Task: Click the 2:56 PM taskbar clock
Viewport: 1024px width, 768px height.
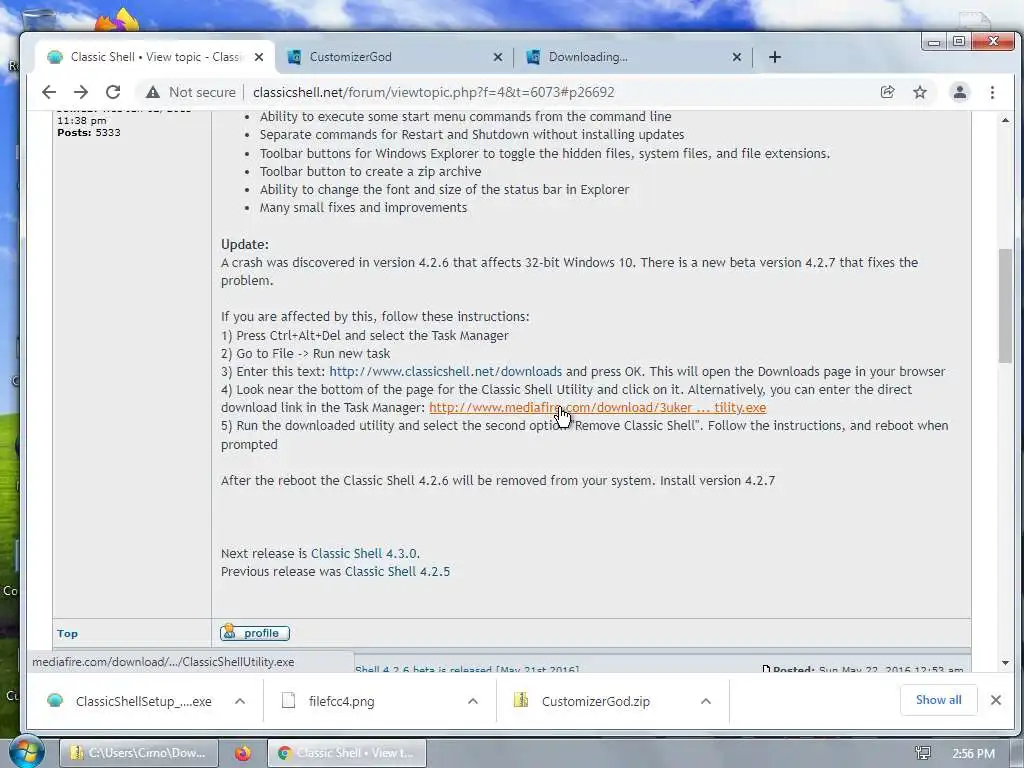Action: pyautogui.click(x=973, y=754)
